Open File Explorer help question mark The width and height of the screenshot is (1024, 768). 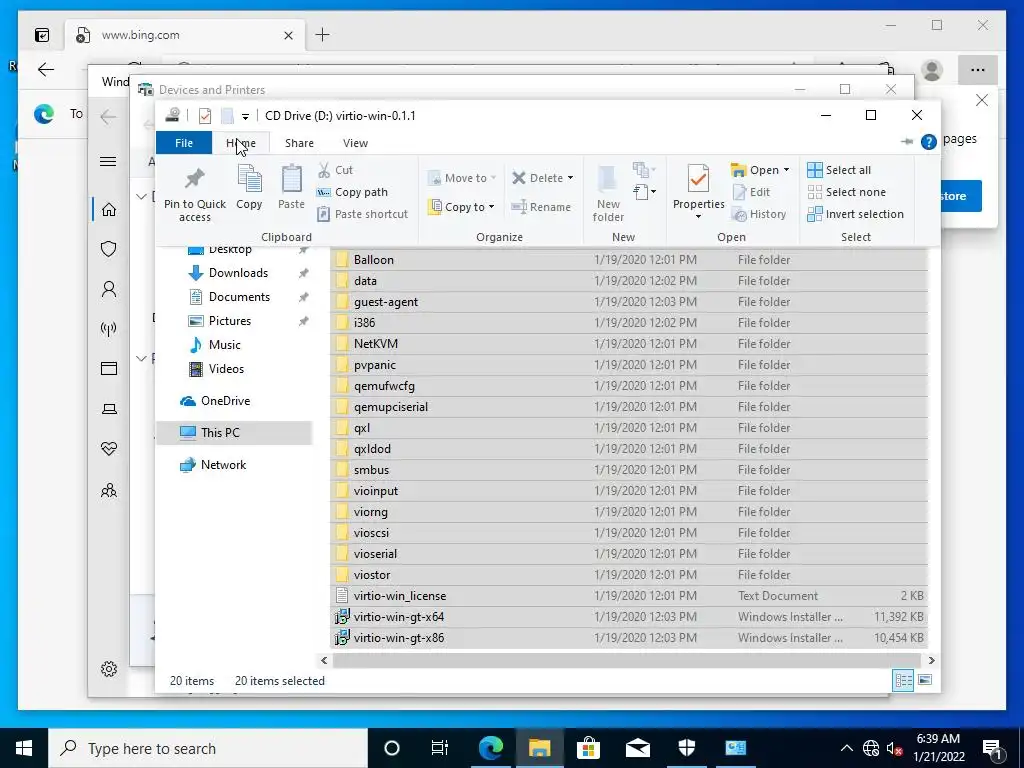[928, 142]
